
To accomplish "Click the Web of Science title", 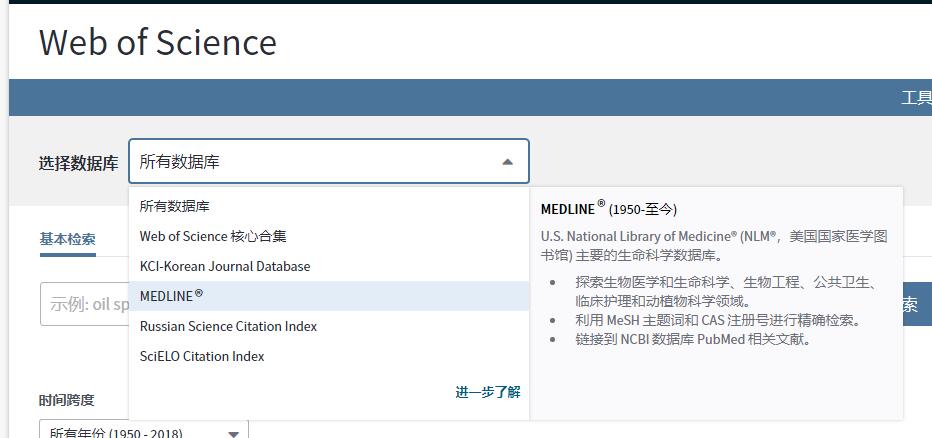I will 158,42.
